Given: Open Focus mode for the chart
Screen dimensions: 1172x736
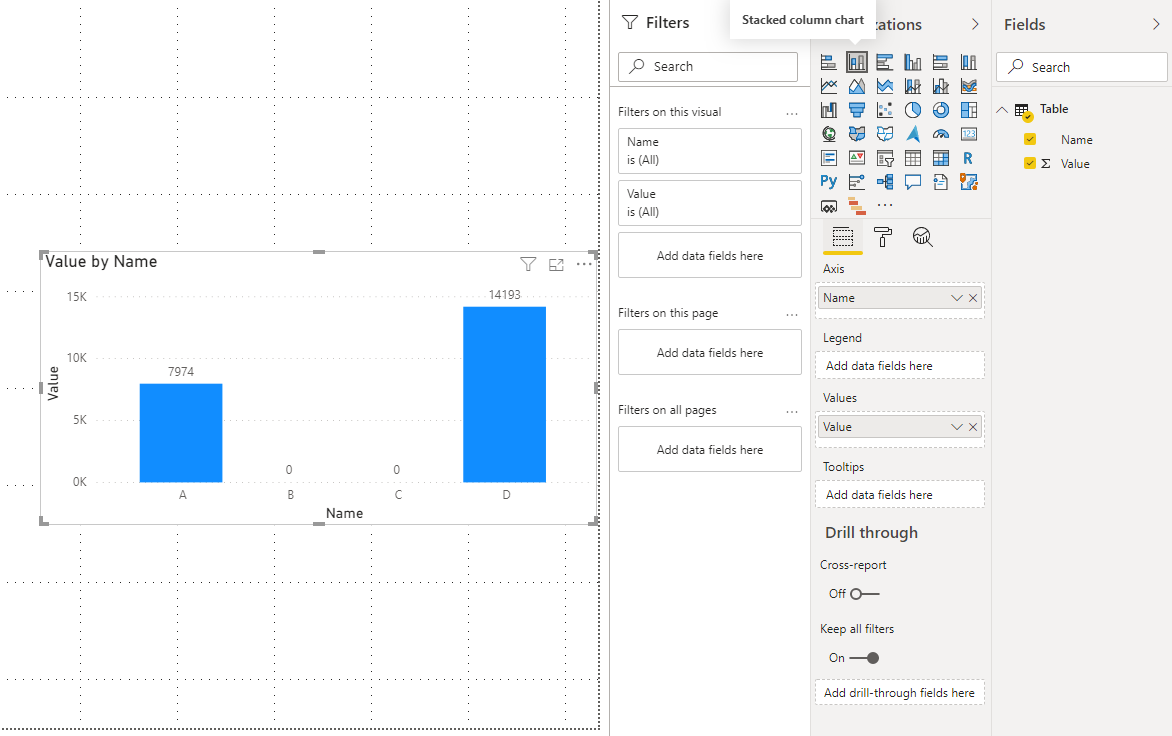Looking at the screenshot, I should click(556, 264).
